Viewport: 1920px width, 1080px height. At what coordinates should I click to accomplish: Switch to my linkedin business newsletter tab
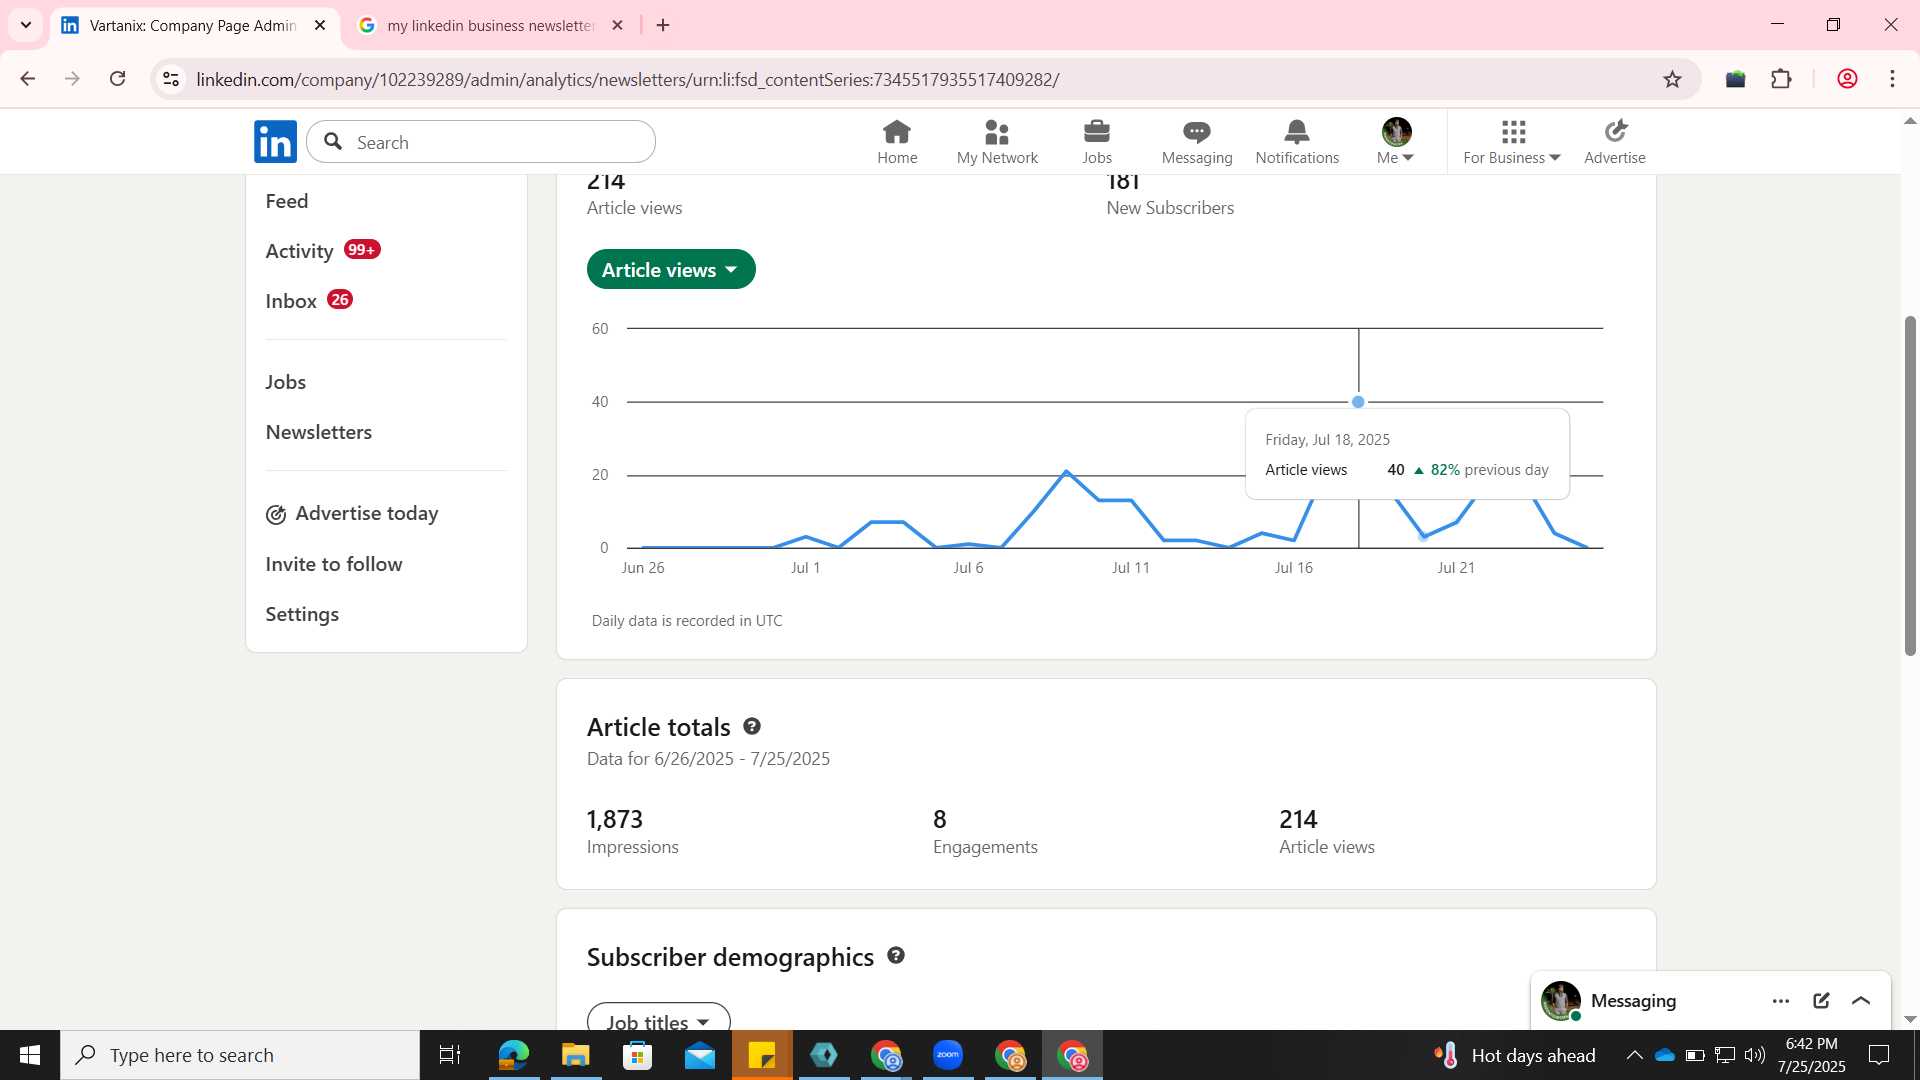coord(491,26)
